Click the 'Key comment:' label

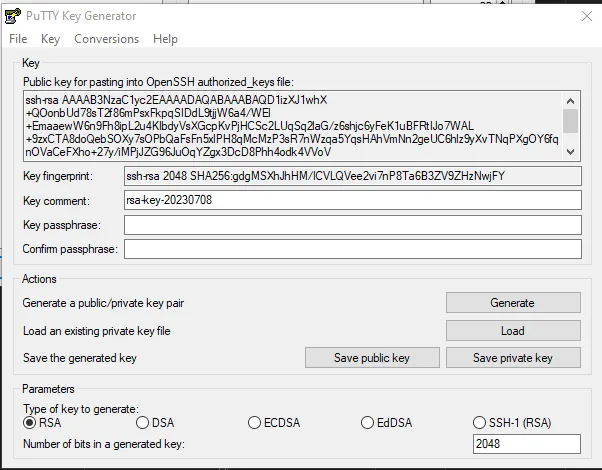click(56, 201)
